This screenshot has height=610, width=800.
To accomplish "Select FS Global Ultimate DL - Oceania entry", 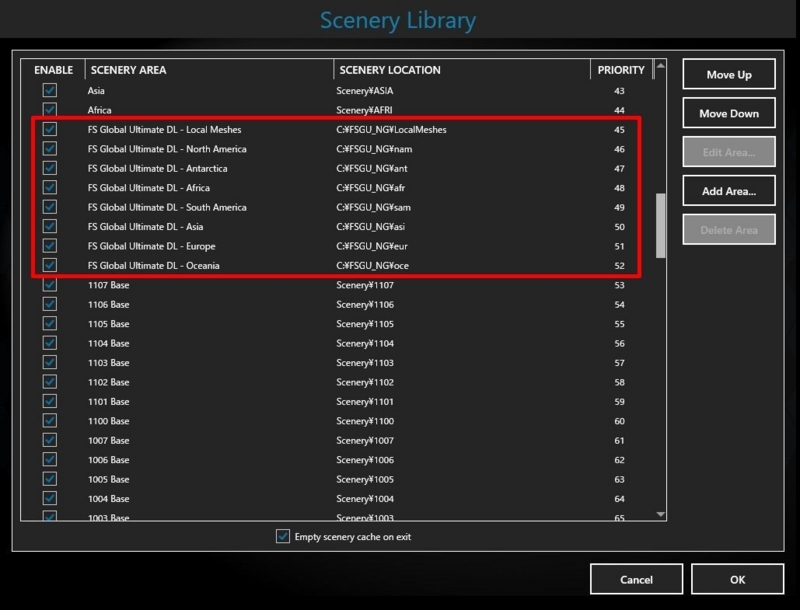I will [x=153, y=265].
